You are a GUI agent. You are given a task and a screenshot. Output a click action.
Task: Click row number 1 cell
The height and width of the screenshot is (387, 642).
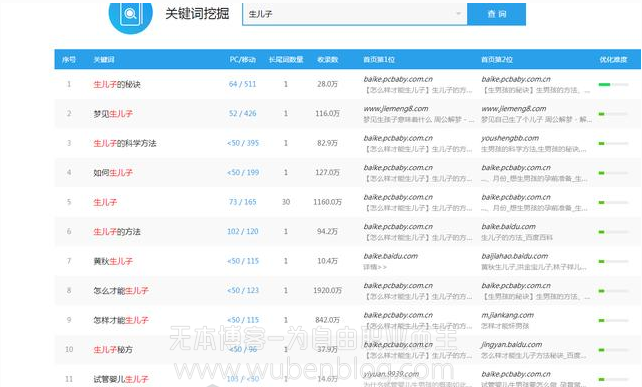(x=69, y=84)
